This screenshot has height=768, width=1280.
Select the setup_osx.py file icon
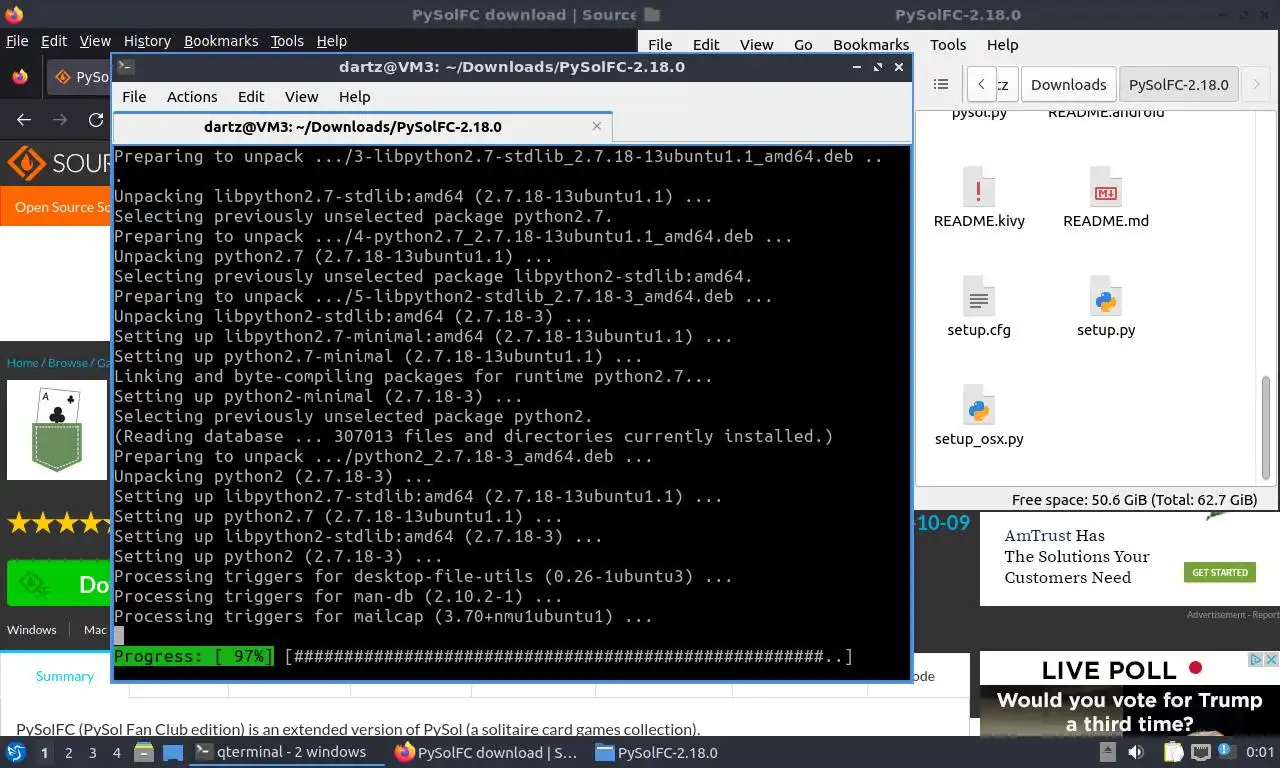pyautogui.click(x=979, y=406)
